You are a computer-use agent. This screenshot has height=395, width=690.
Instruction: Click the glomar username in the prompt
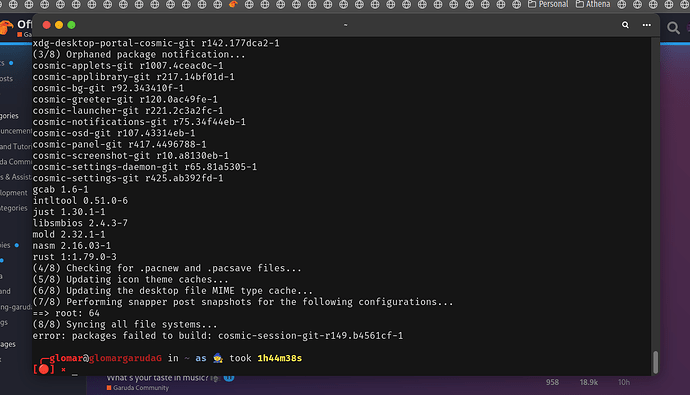pos(66,358)
